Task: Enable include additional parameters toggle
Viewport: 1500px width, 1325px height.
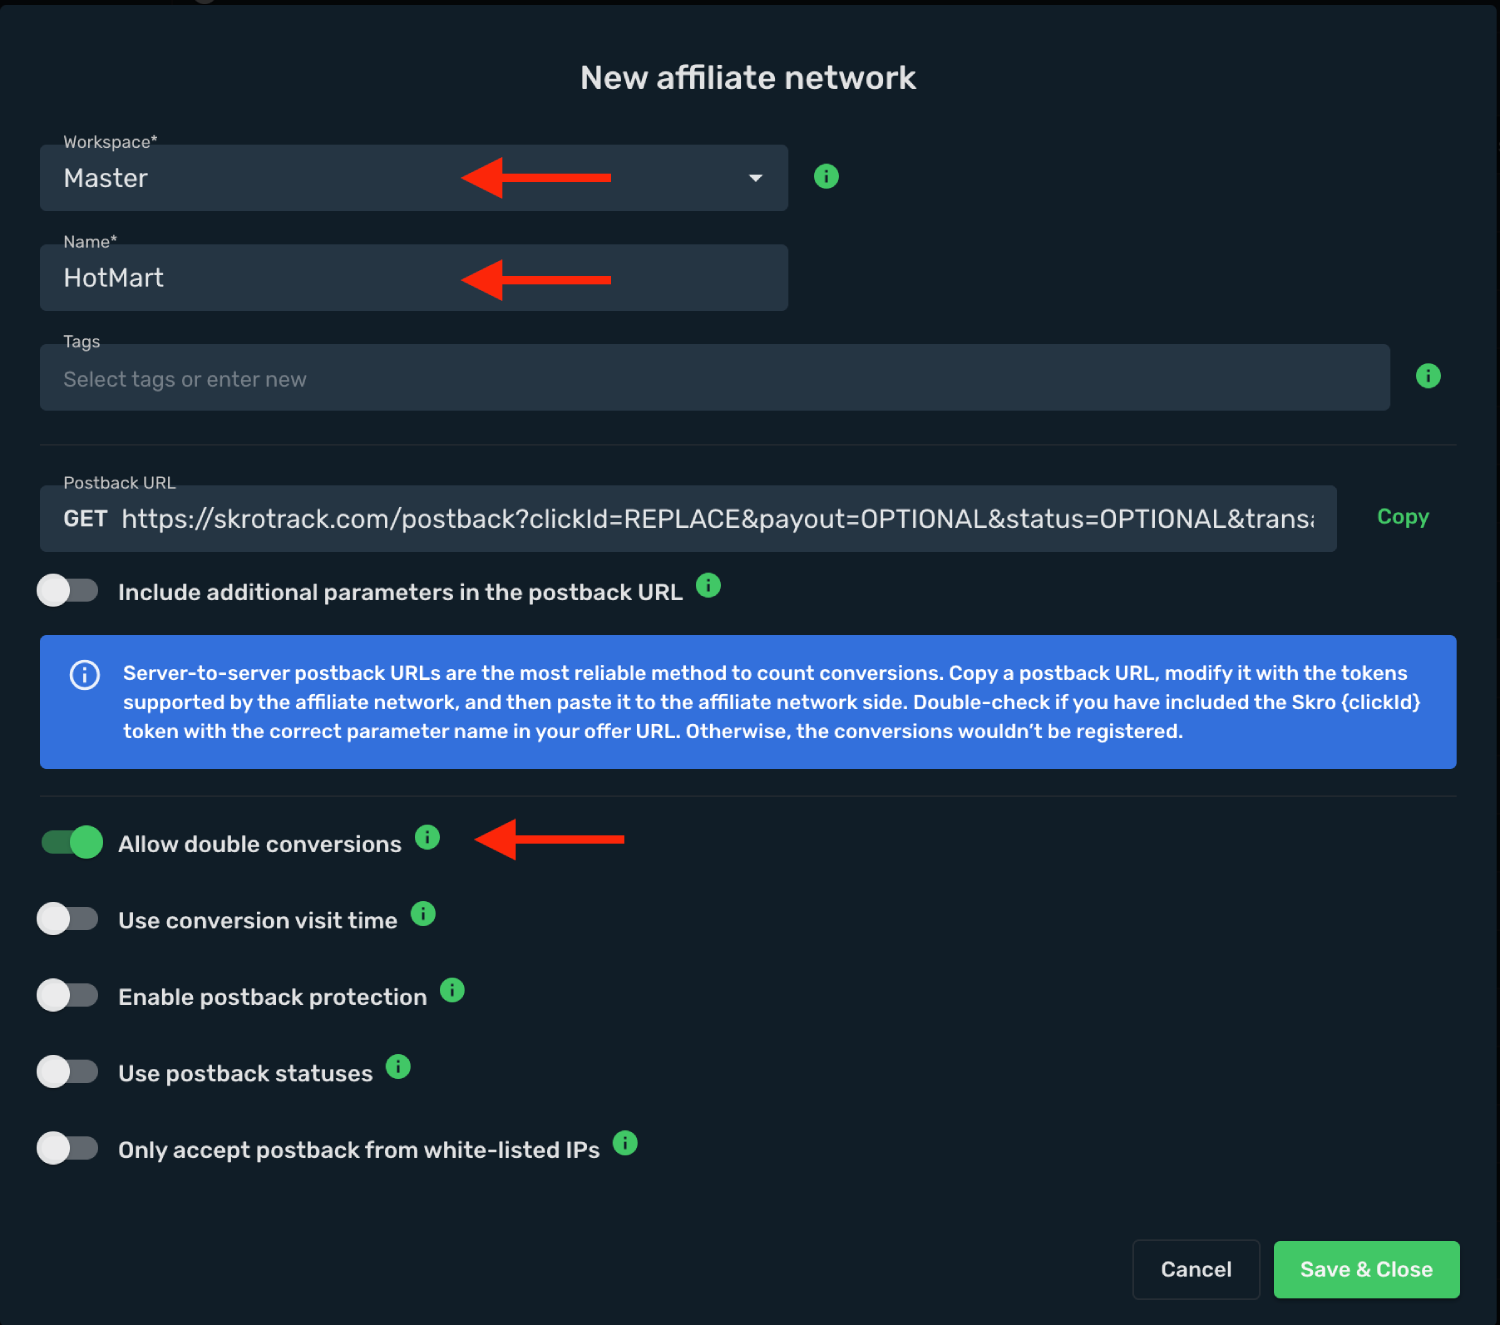Action: (68, 591)
